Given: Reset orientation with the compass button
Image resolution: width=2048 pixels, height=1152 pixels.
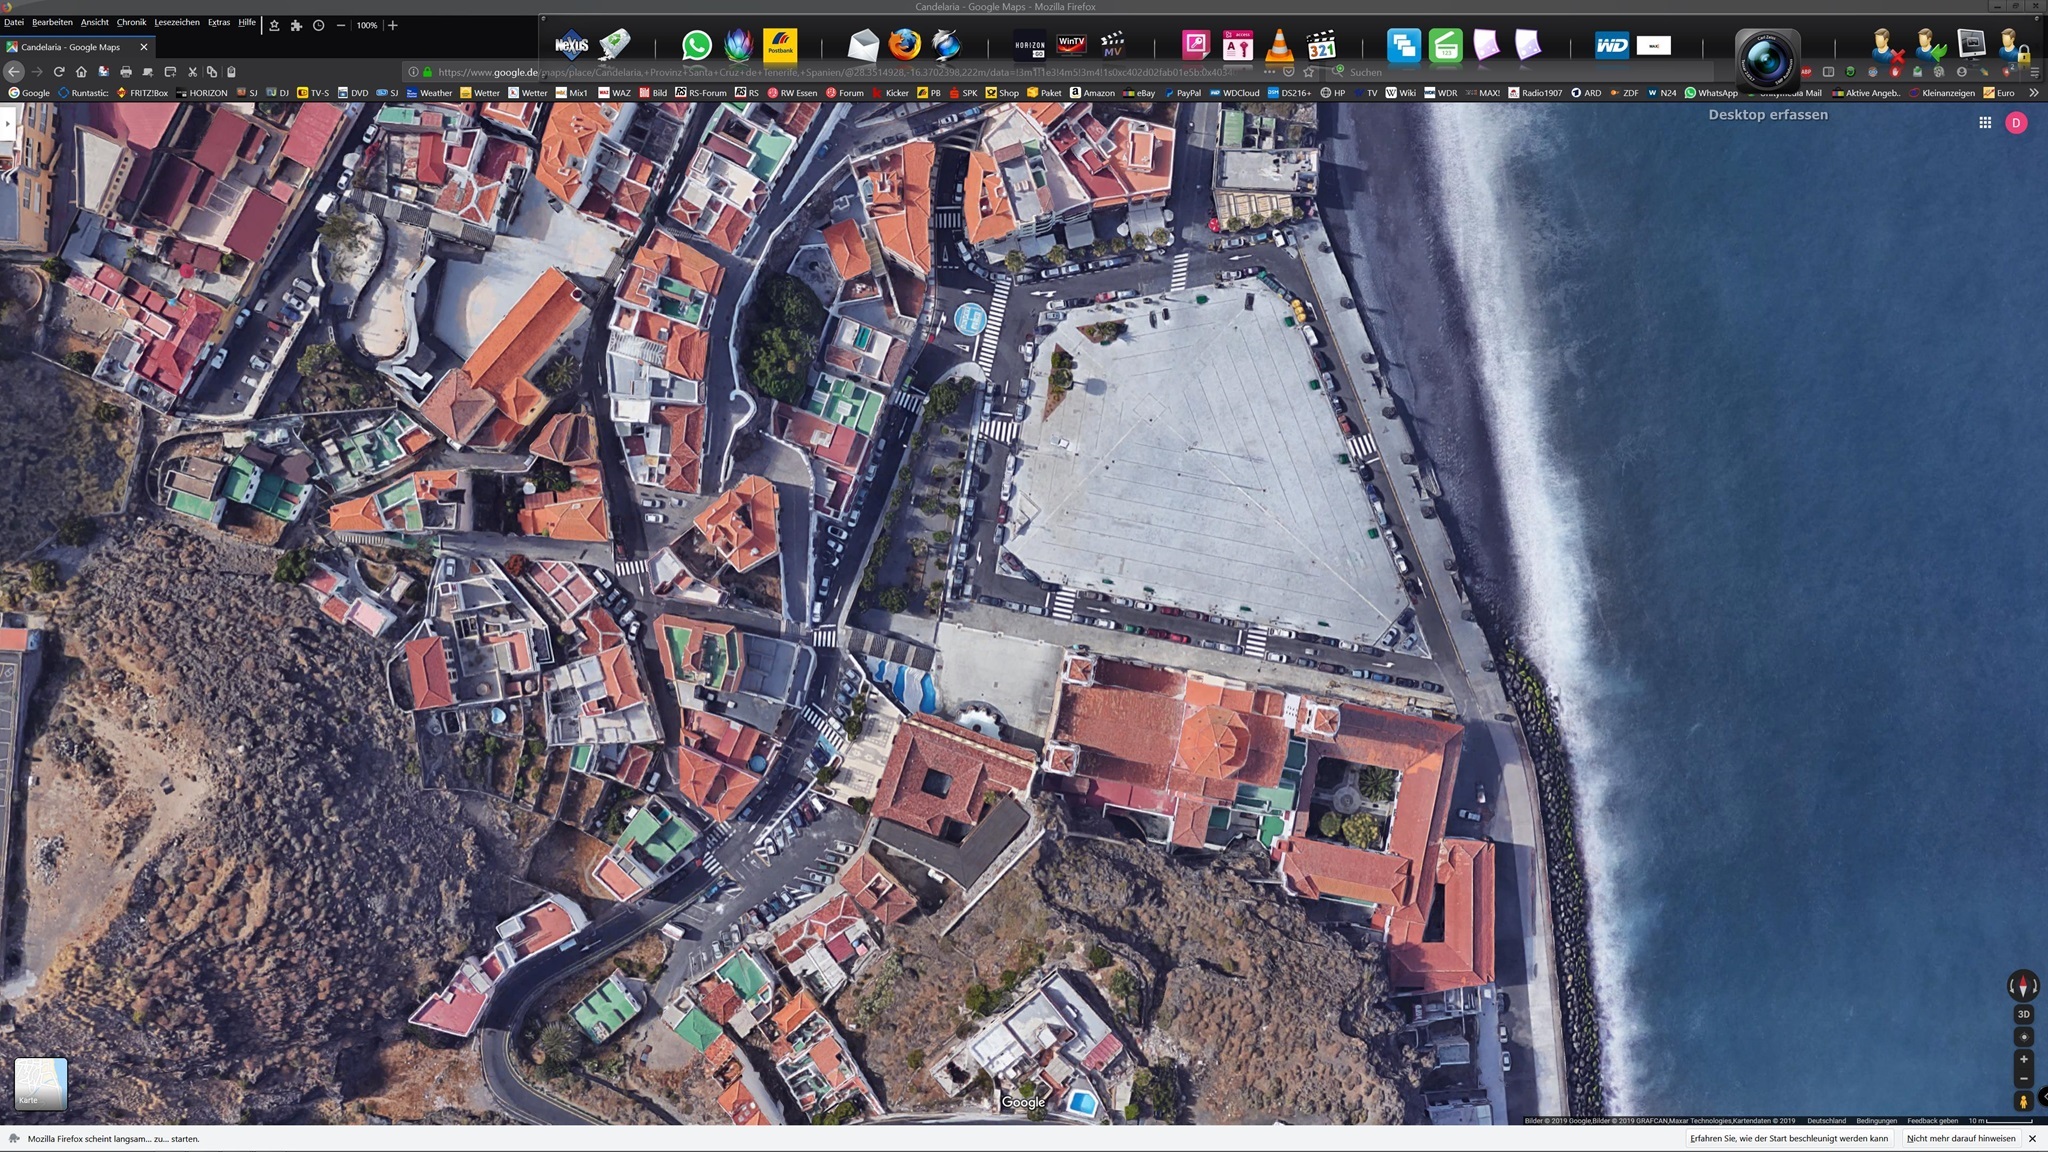Looking at the screenshot, I should 2023,985.
